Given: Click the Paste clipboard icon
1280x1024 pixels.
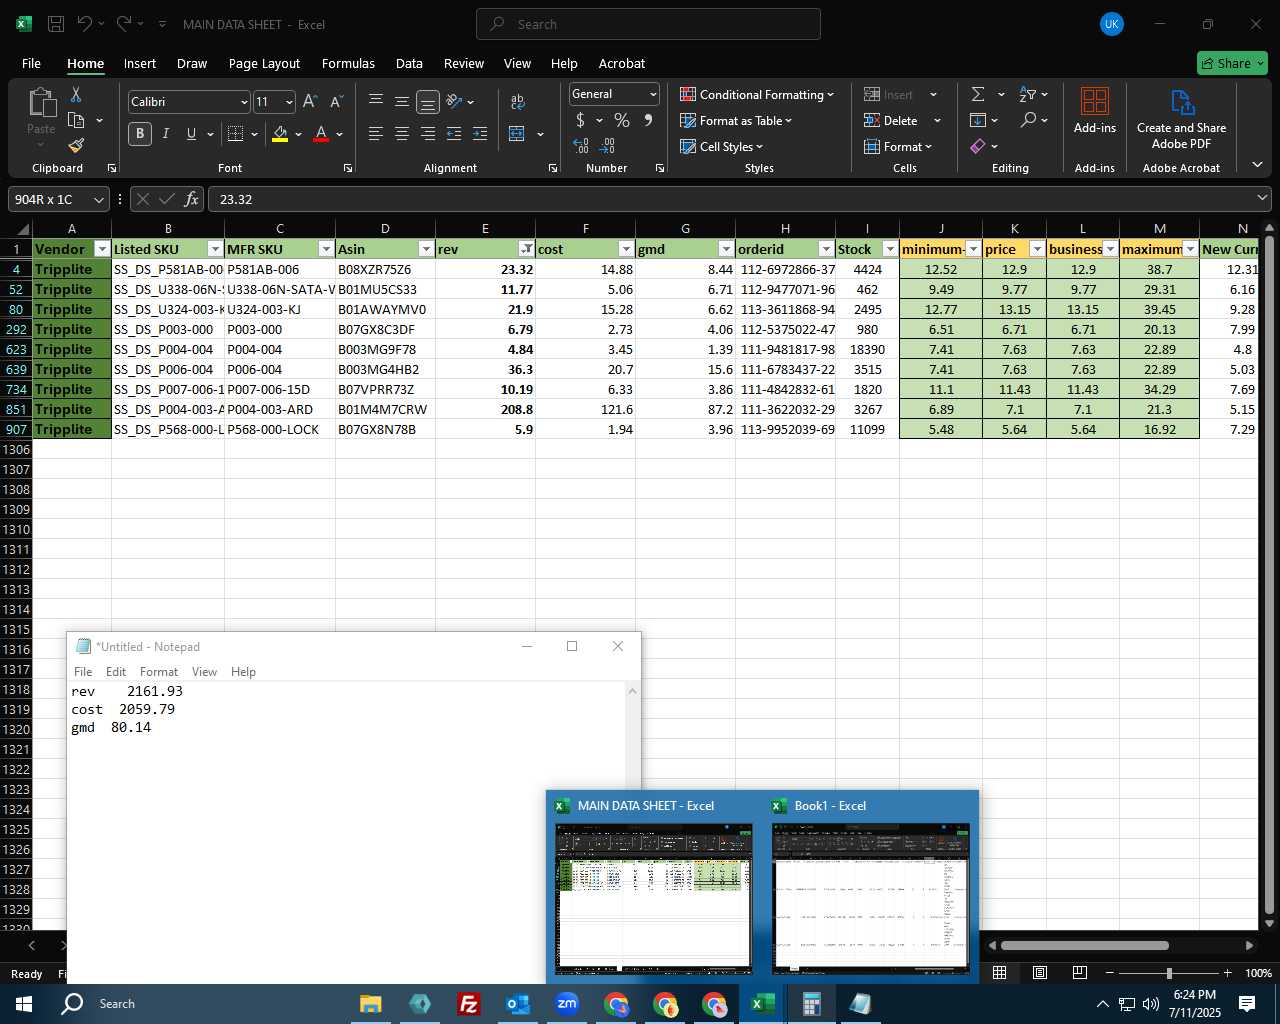Looking at the screenshot, I should [41, 103].
